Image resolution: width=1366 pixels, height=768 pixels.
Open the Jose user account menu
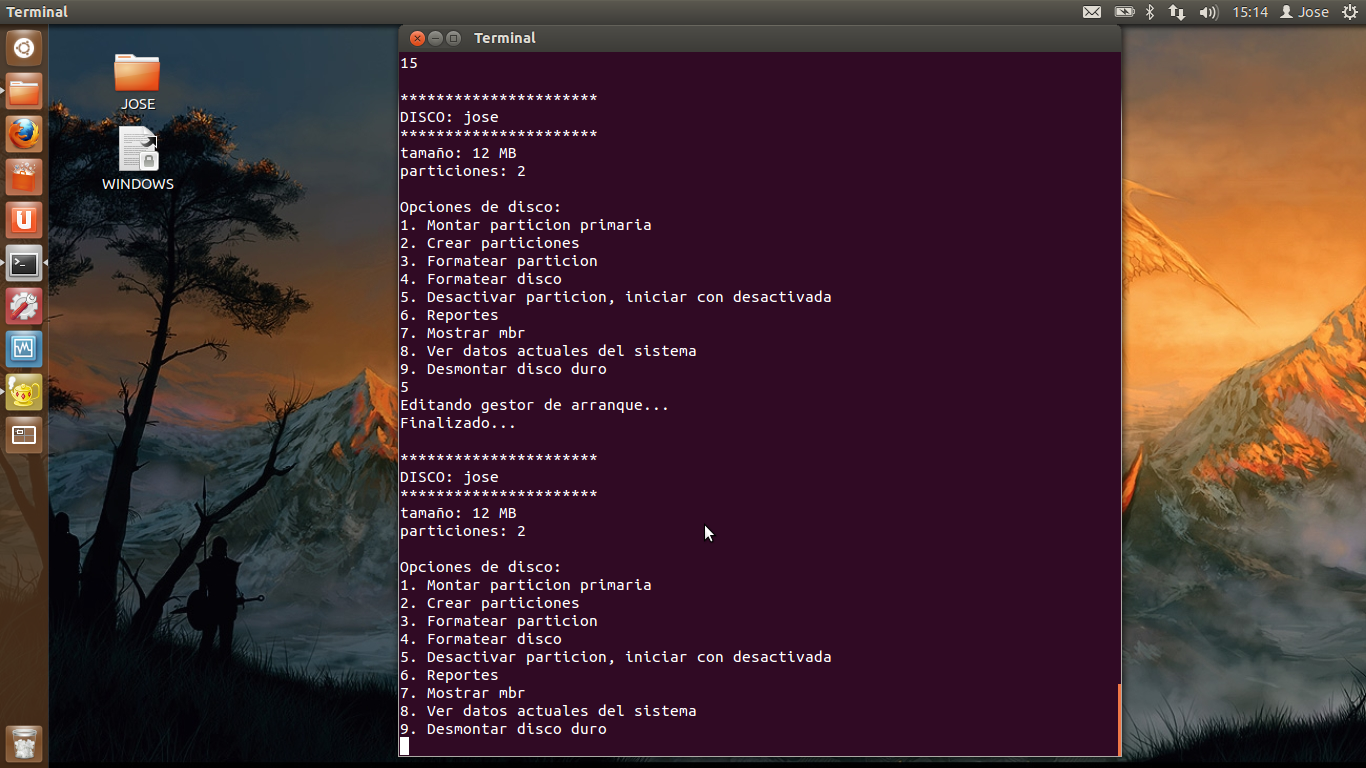pos(1305,12)
